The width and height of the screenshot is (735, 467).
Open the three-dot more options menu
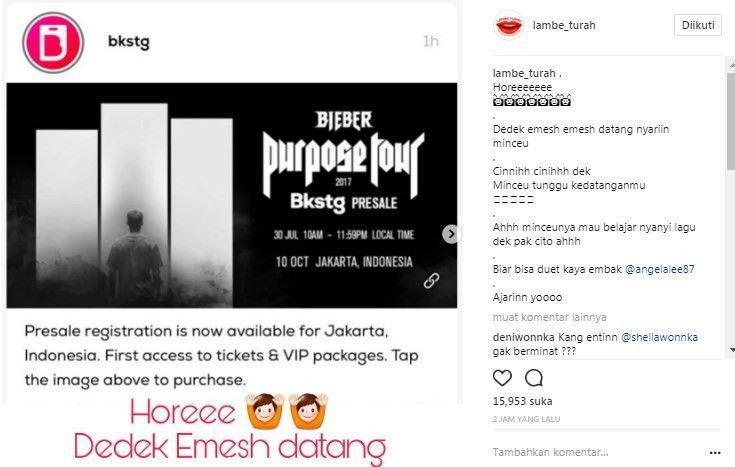click(x=715, y=452)
